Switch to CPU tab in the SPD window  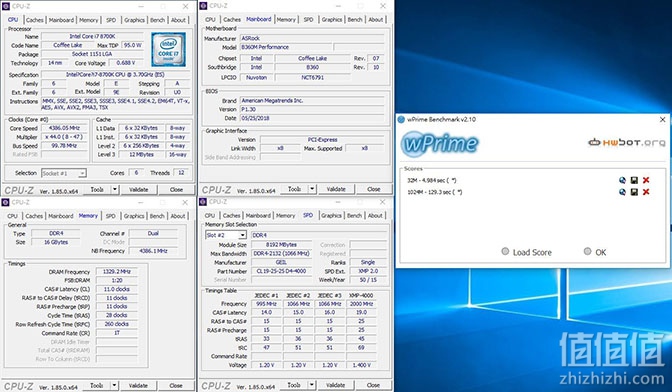point(210,215)
